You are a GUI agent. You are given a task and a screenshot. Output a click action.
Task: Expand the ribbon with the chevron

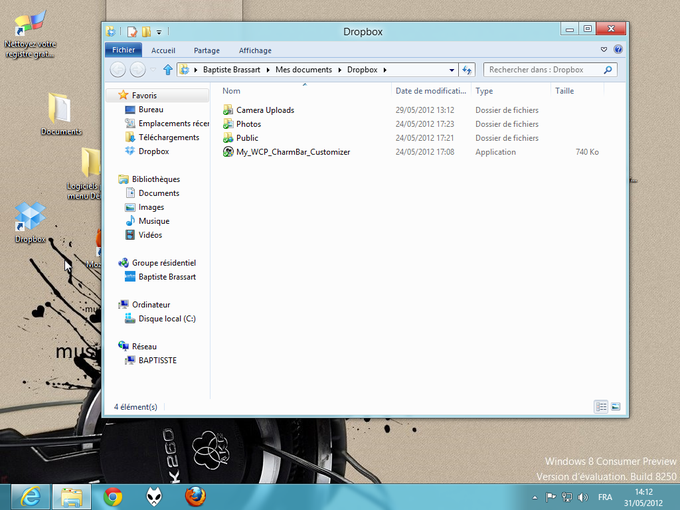coord(604,49)
